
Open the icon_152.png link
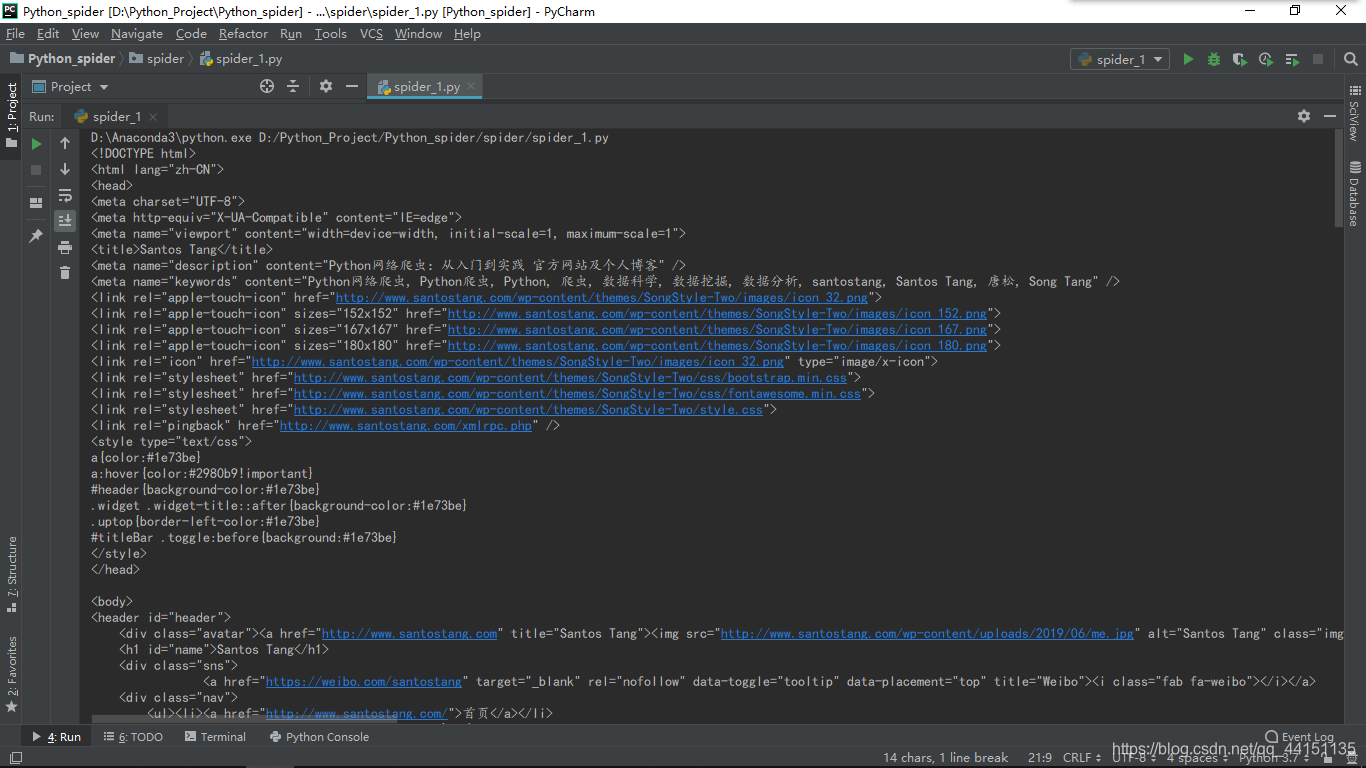pos(717,314)
